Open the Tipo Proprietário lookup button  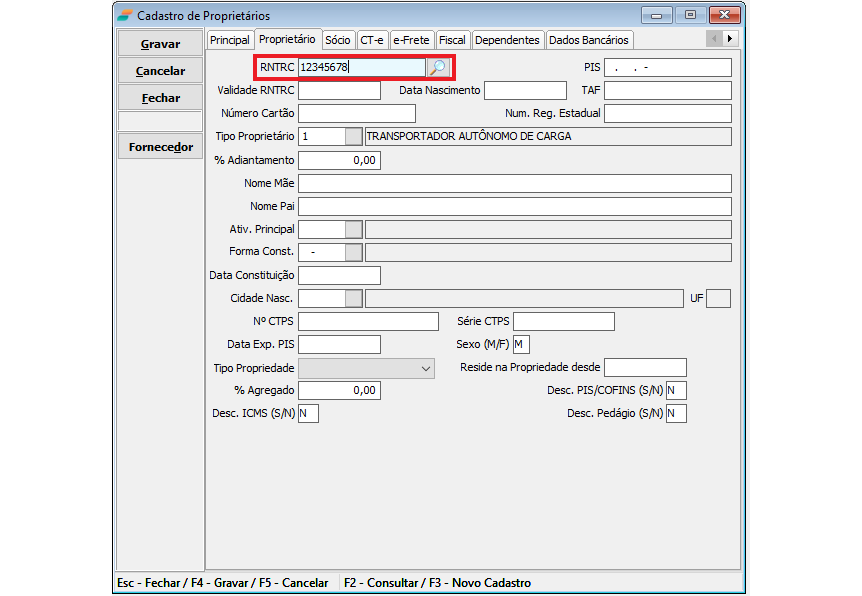pyautogui.click(x=354, y=136)
